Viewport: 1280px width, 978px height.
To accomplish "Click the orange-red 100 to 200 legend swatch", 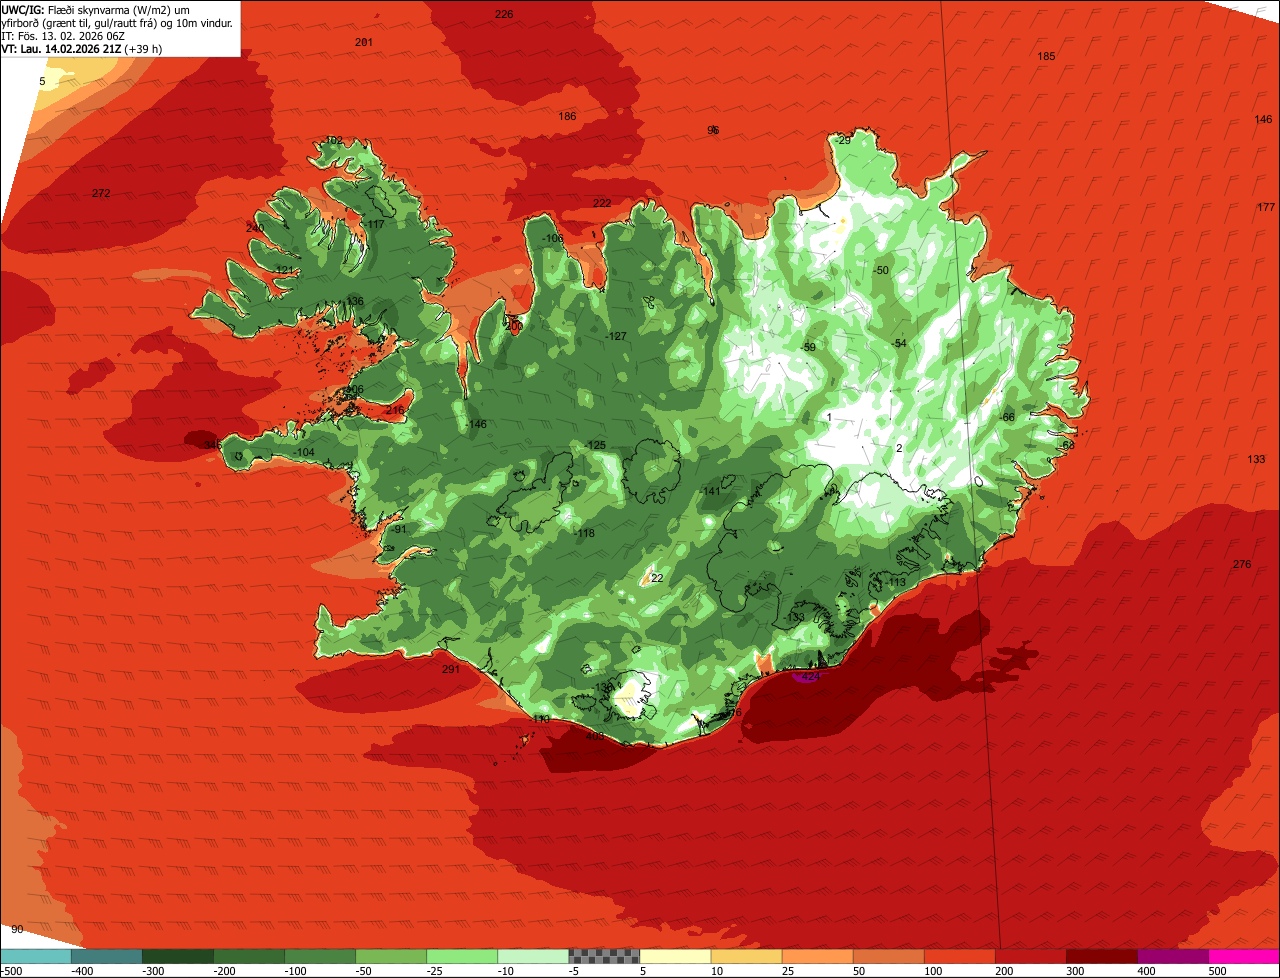I will pos(960,956).
